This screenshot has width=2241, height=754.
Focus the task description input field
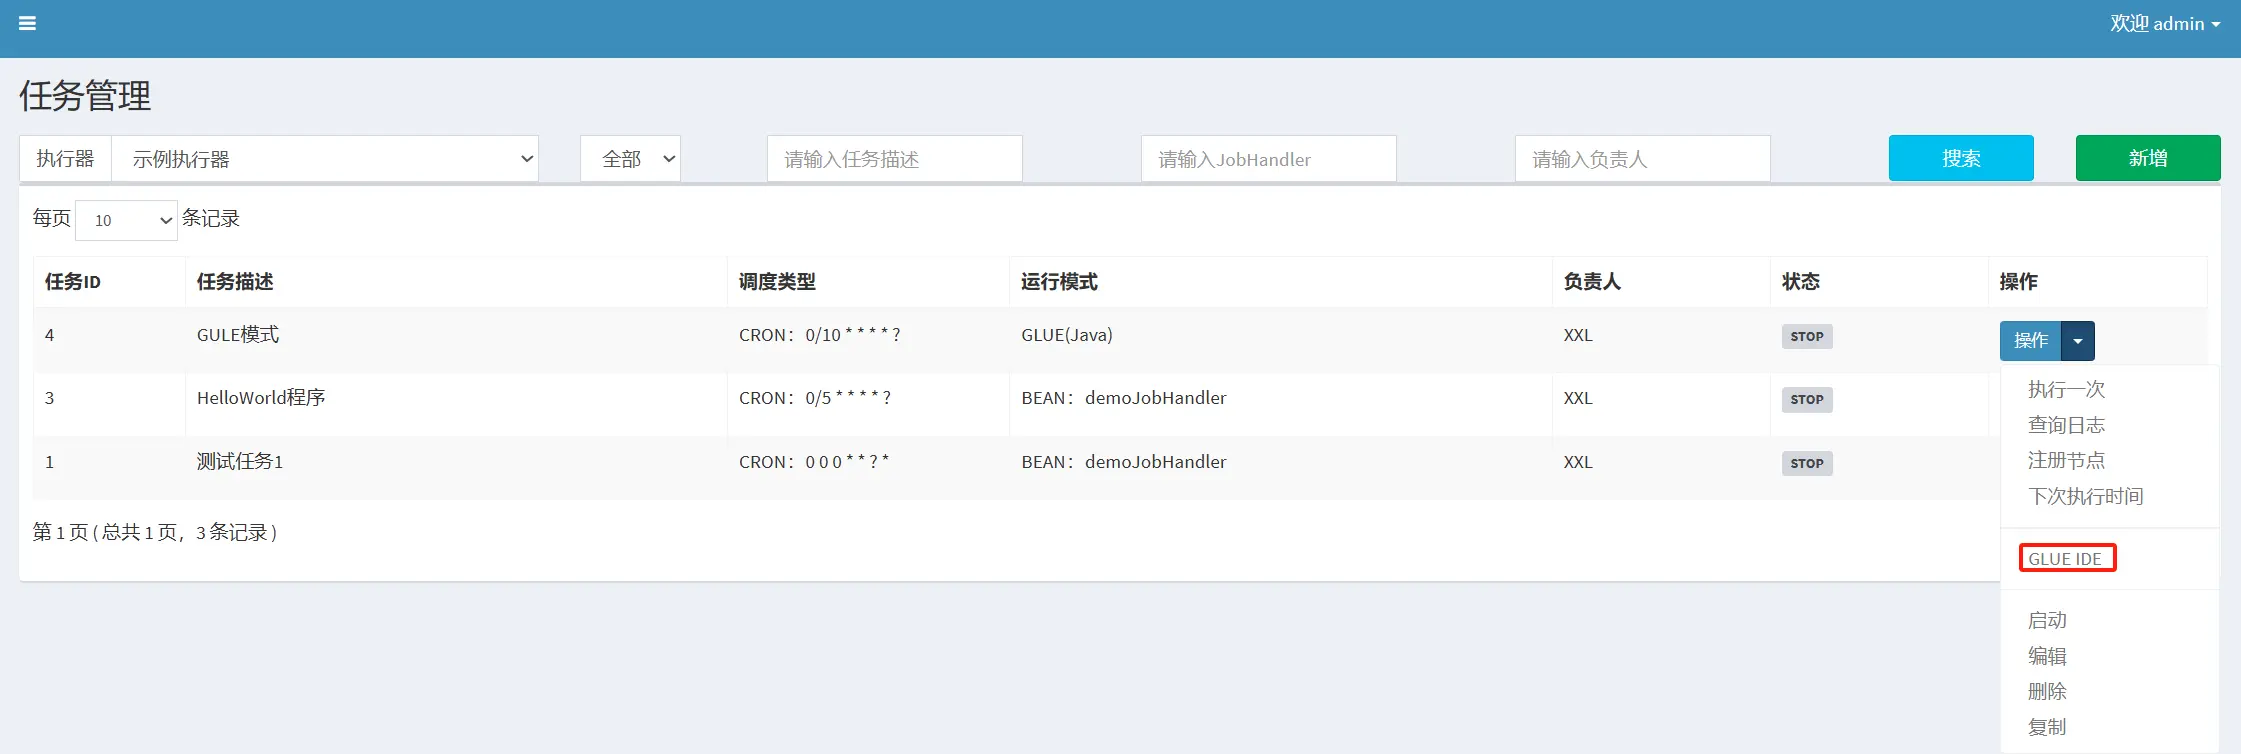(x=894, y=159)
